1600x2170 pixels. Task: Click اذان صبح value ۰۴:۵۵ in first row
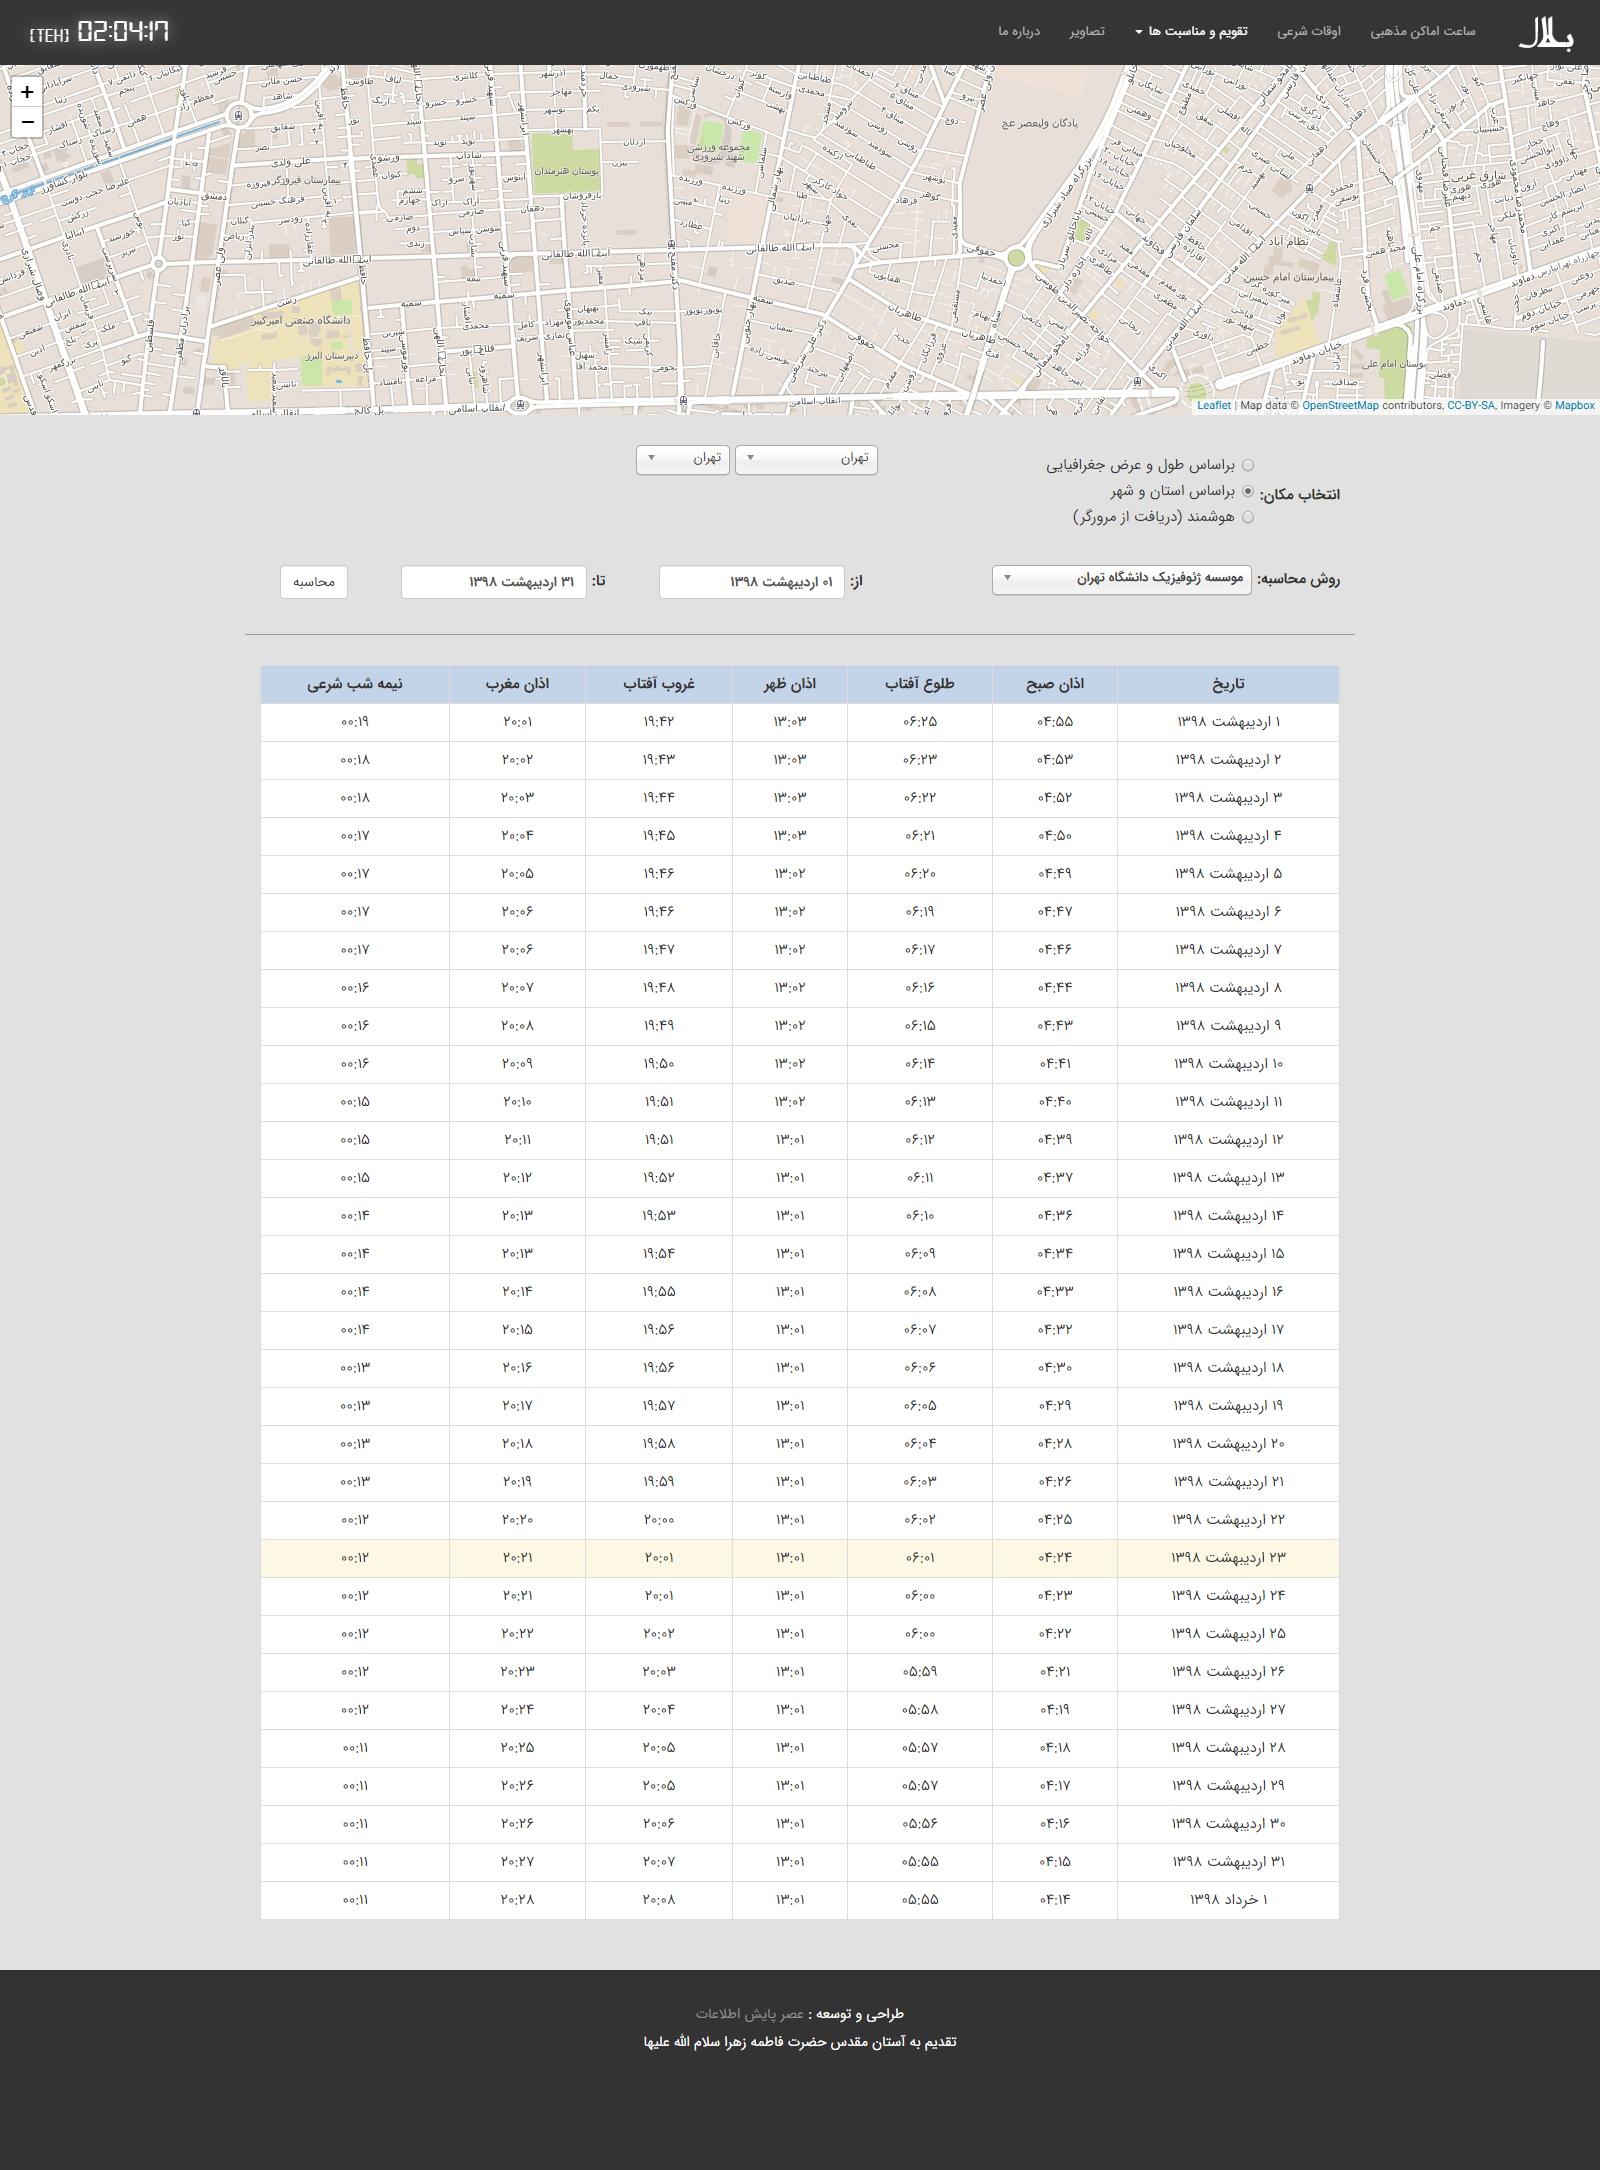click(1055, 722)
